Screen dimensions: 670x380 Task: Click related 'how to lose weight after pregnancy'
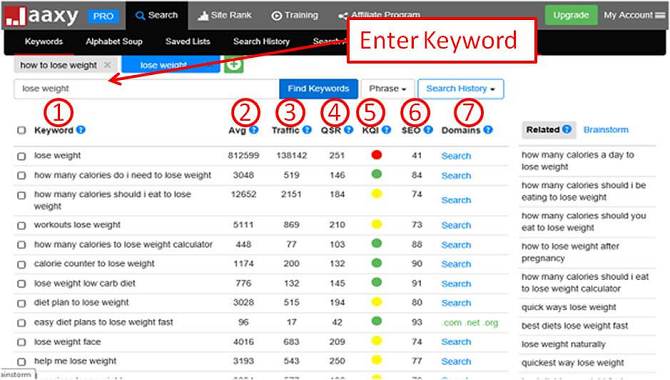click(x=570, y=252)
